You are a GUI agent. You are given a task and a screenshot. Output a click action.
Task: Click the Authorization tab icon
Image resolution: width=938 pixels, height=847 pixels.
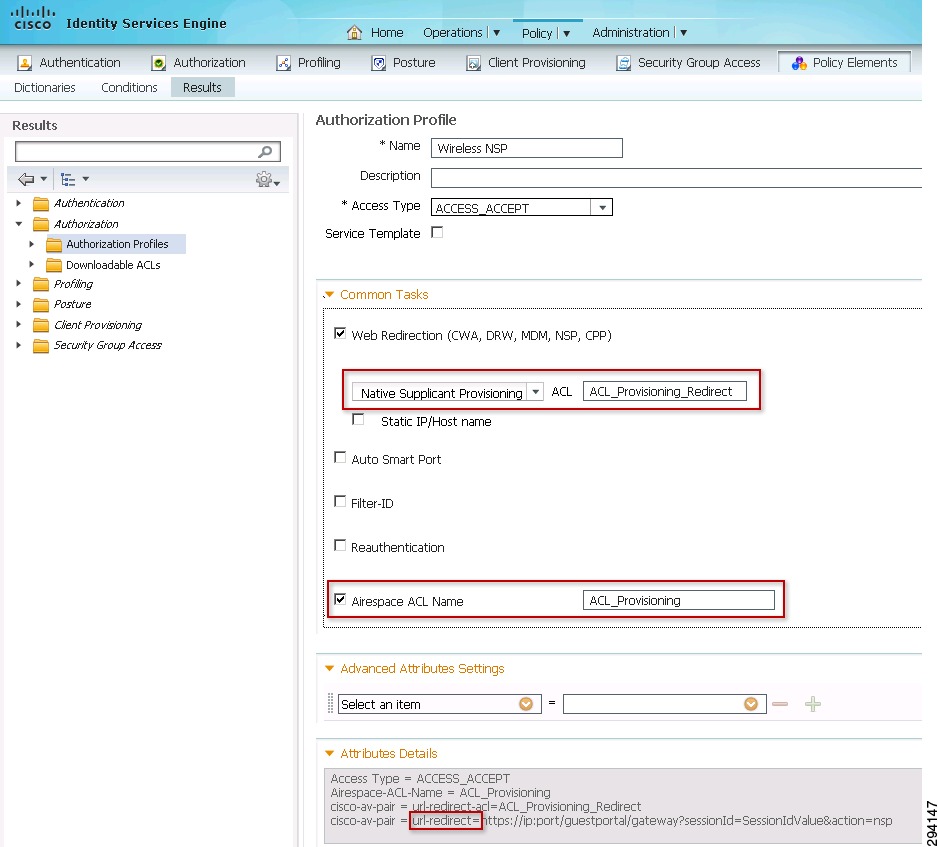pyautogui.click(x=159, y=63)
